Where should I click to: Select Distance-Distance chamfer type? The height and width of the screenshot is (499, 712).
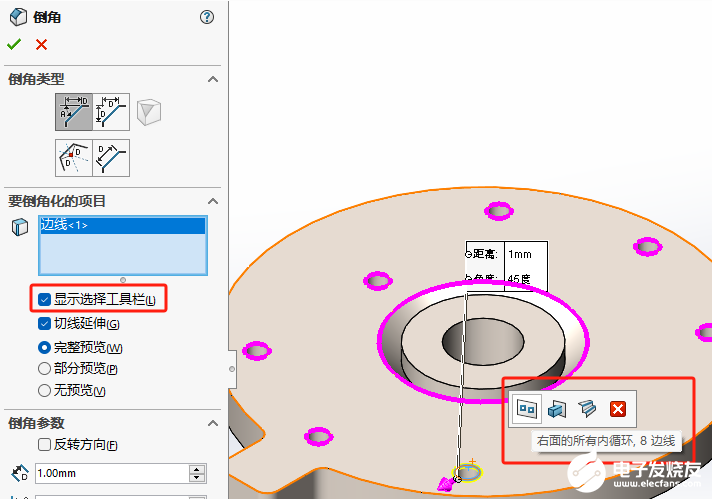point(111,112)
